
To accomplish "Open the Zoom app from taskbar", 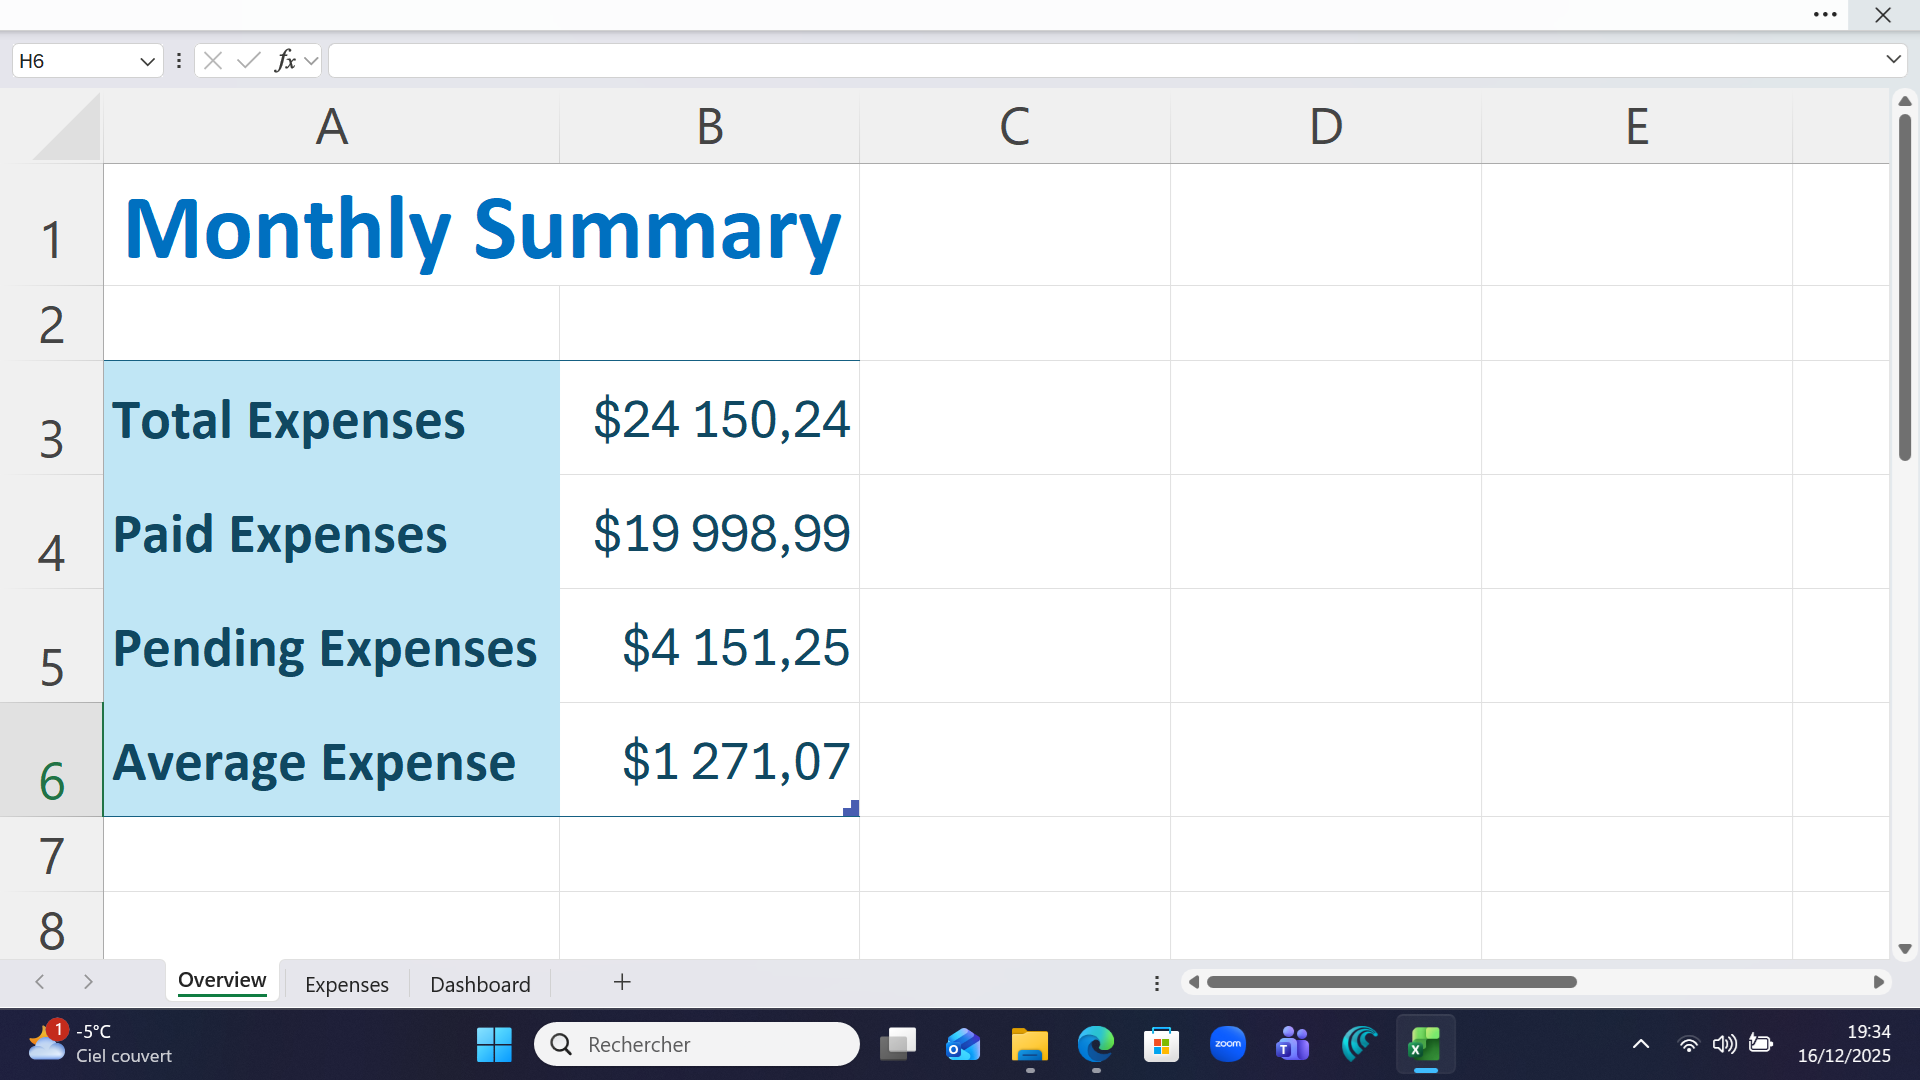I will pyautogui.click(x=1227, y=1045).
